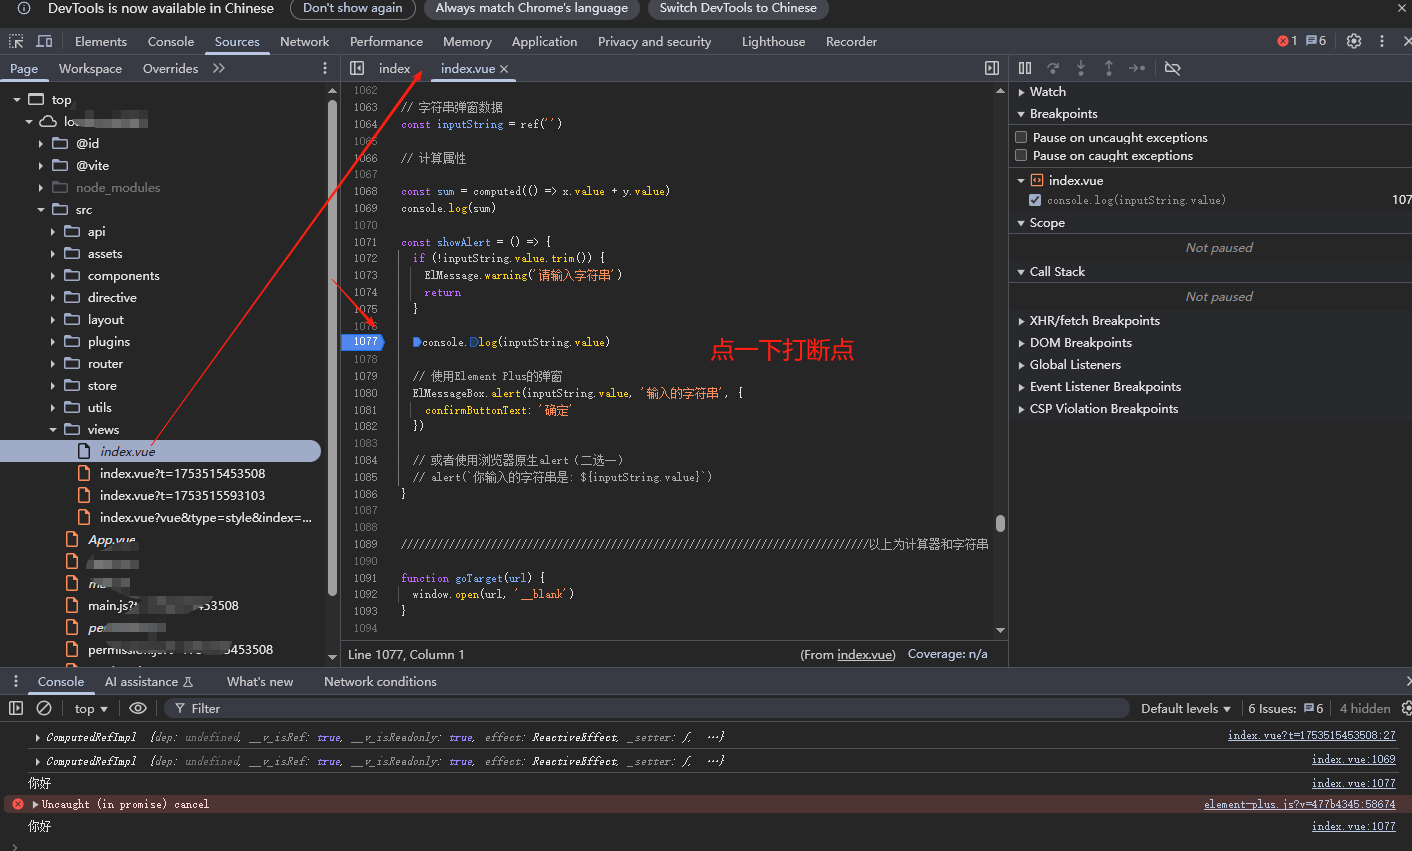Clear the console icon
Viewport: 1412px width, 851px height.
(x=44, y=708)
